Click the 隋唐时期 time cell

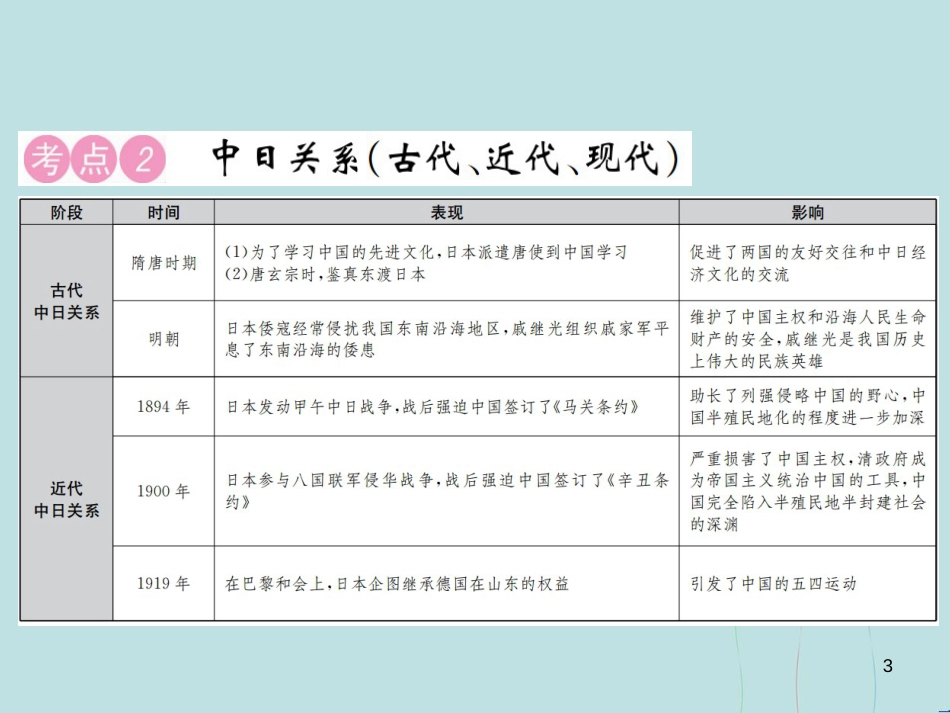[x=164, y=263]
